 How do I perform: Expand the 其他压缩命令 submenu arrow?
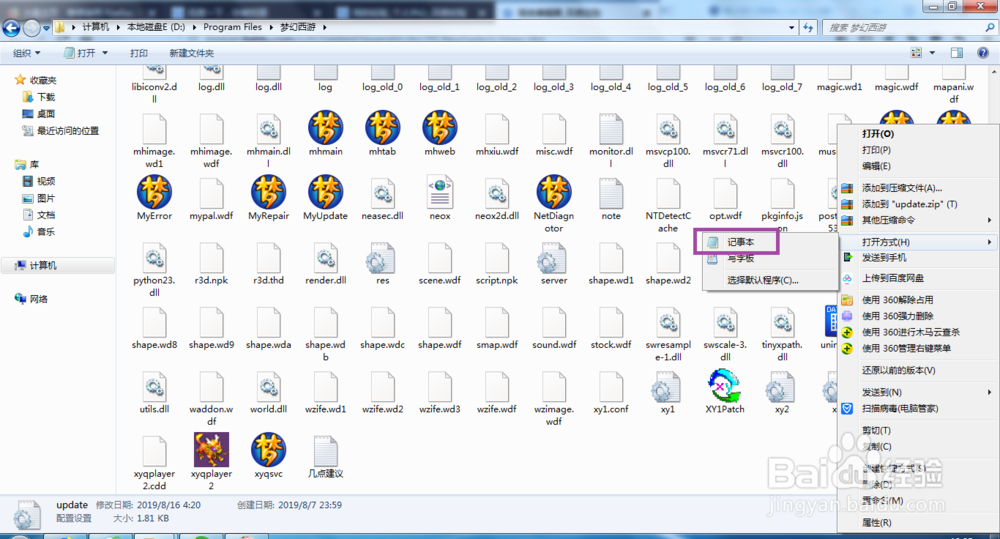pyautogui.click(x=989, y=220)
